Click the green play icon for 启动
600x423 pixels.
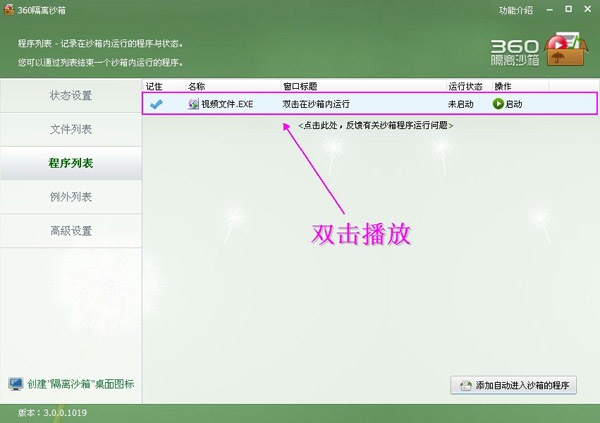pos(498,104)
